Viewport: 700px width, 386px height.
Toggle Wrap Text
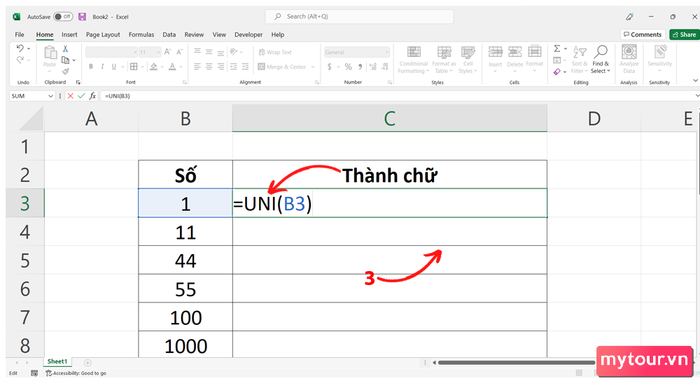coord(275,52)
